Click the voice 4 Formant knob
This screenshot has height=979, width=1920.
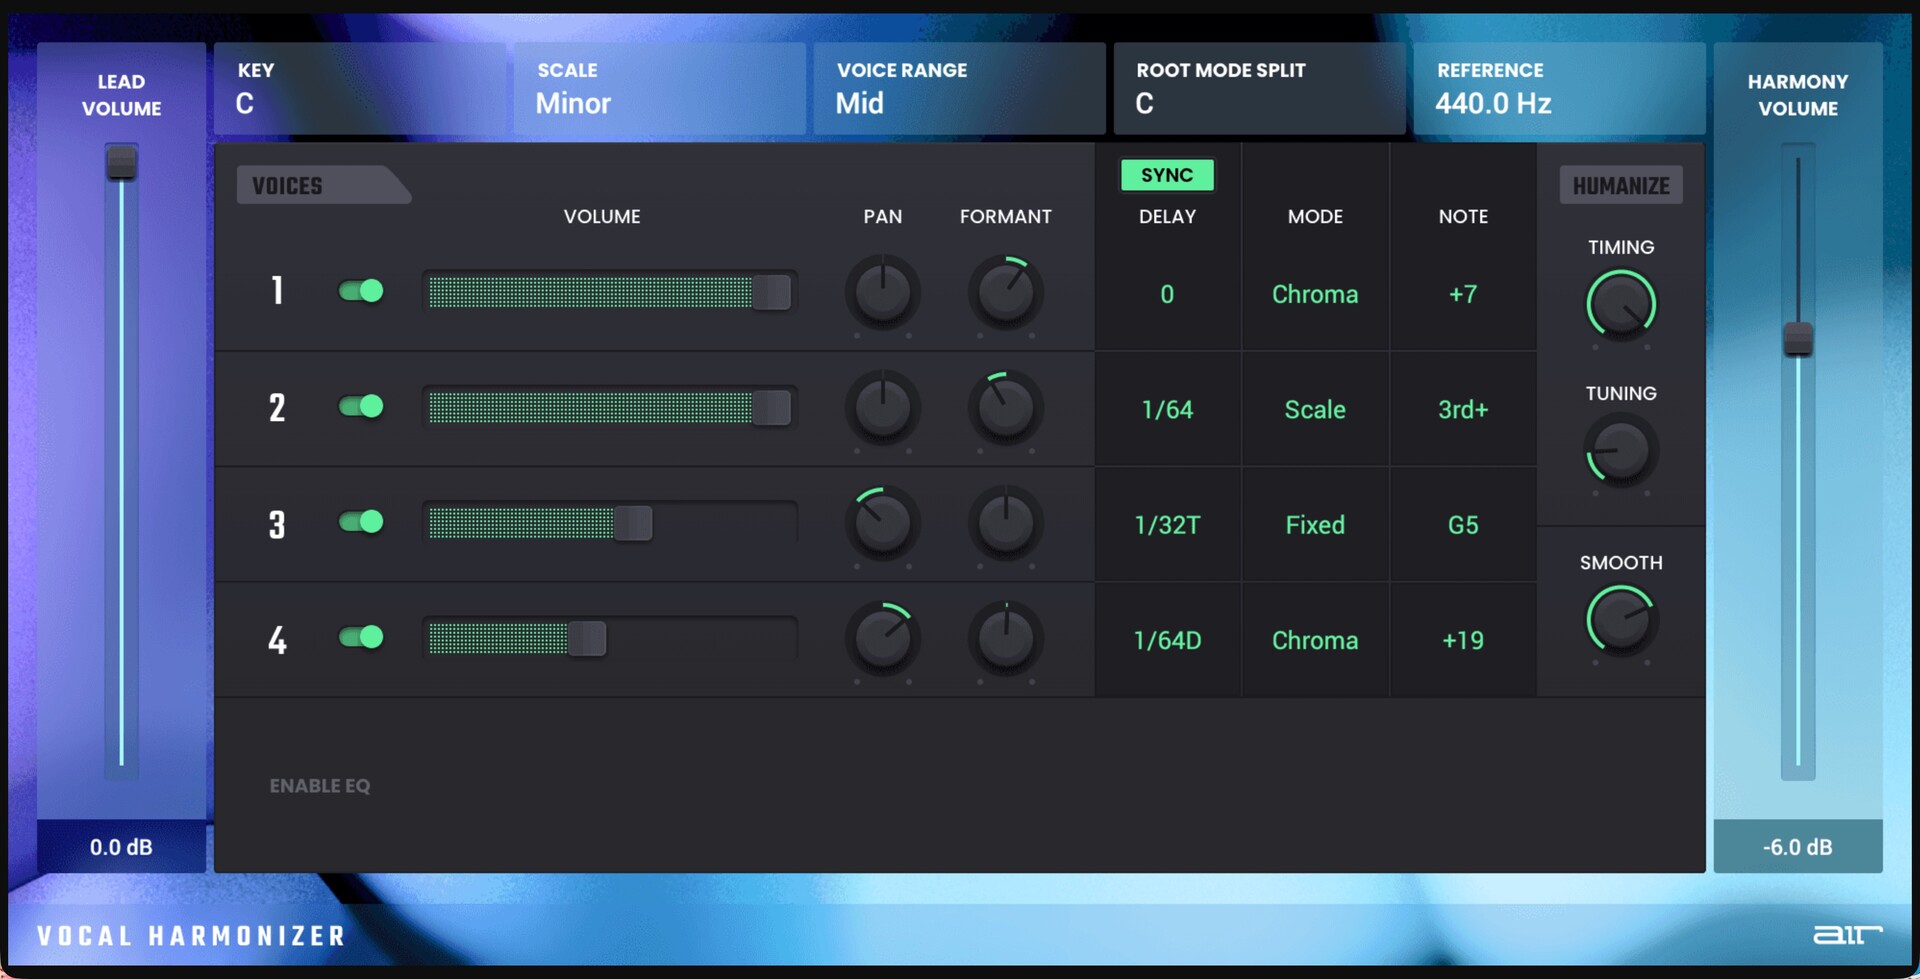[1005, 638]
